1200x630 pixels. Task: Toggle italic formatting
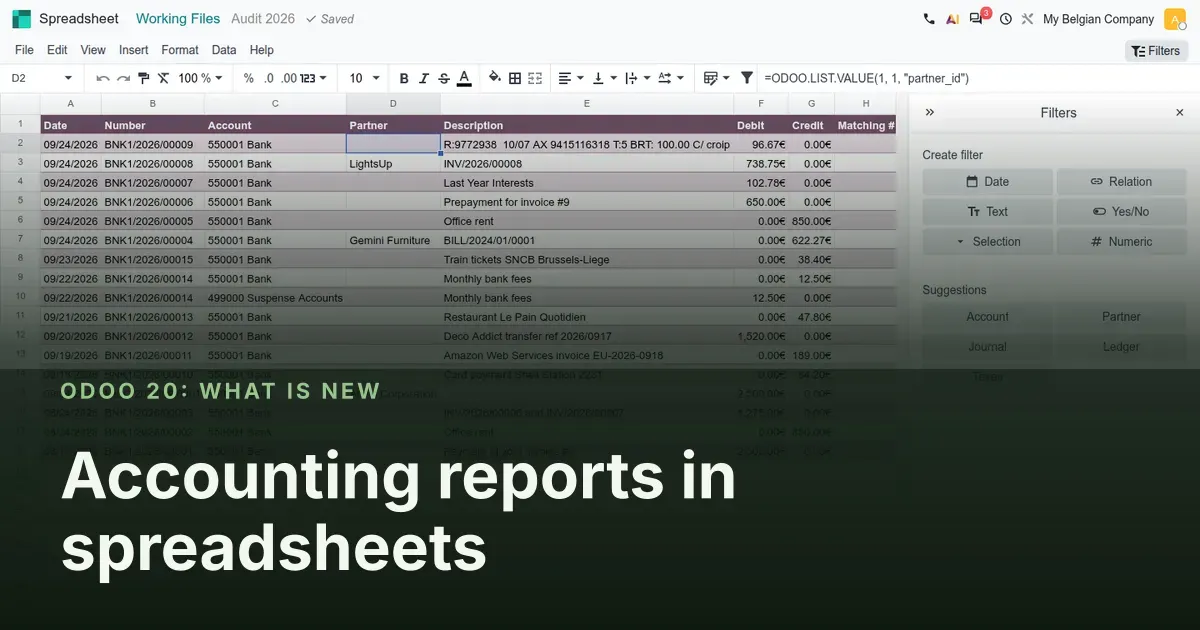point(424,78)
